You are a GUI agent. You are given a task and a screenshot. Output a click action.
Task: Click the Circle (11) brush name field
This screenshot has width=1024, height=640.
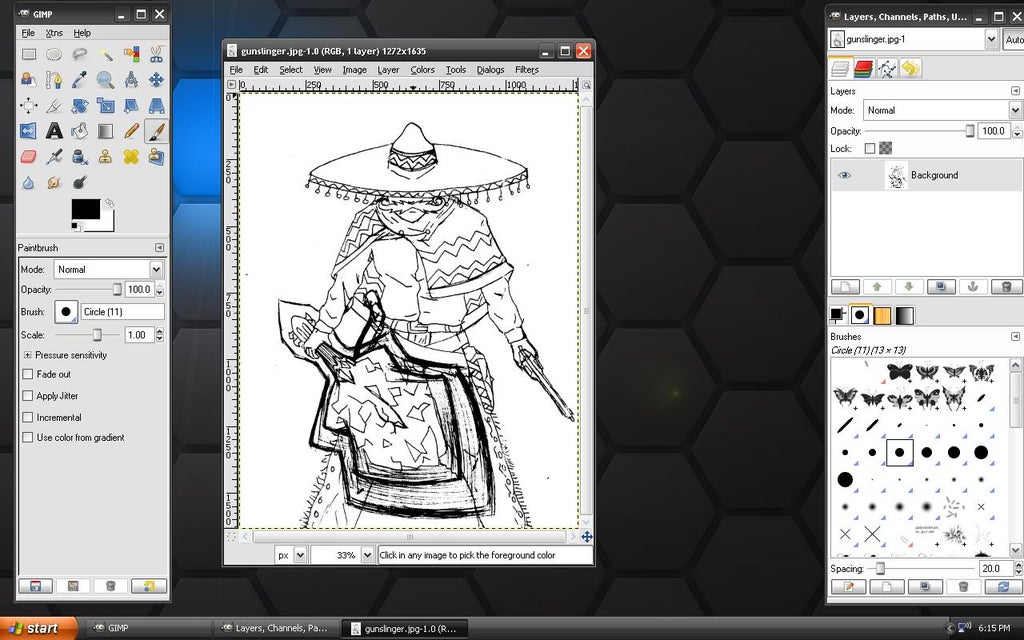(x=122, y=312)
